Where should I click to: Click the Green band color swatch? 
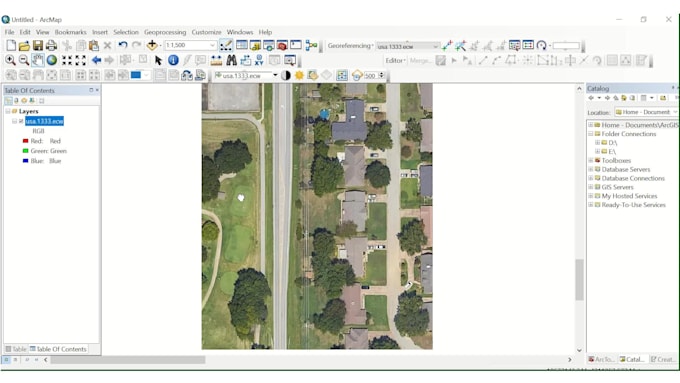[x=25, y=151]
